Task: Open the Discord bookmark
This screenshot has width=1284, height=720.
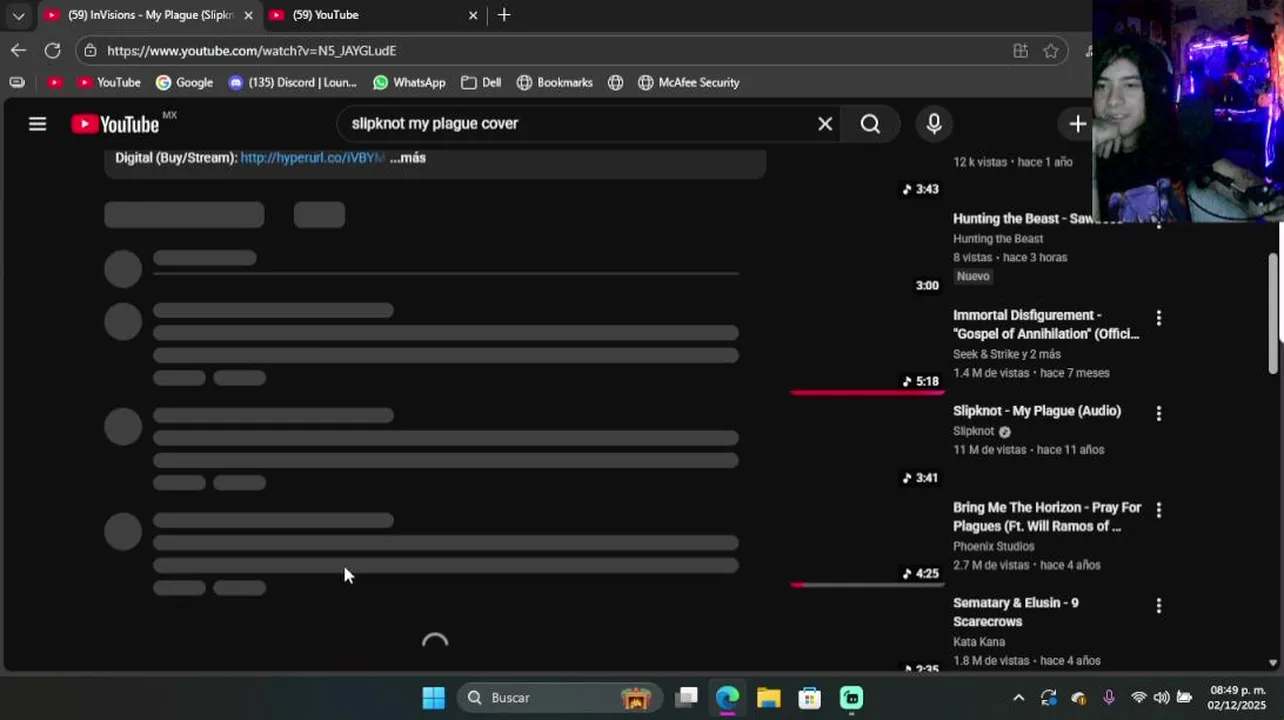Action: pos(293,82)
